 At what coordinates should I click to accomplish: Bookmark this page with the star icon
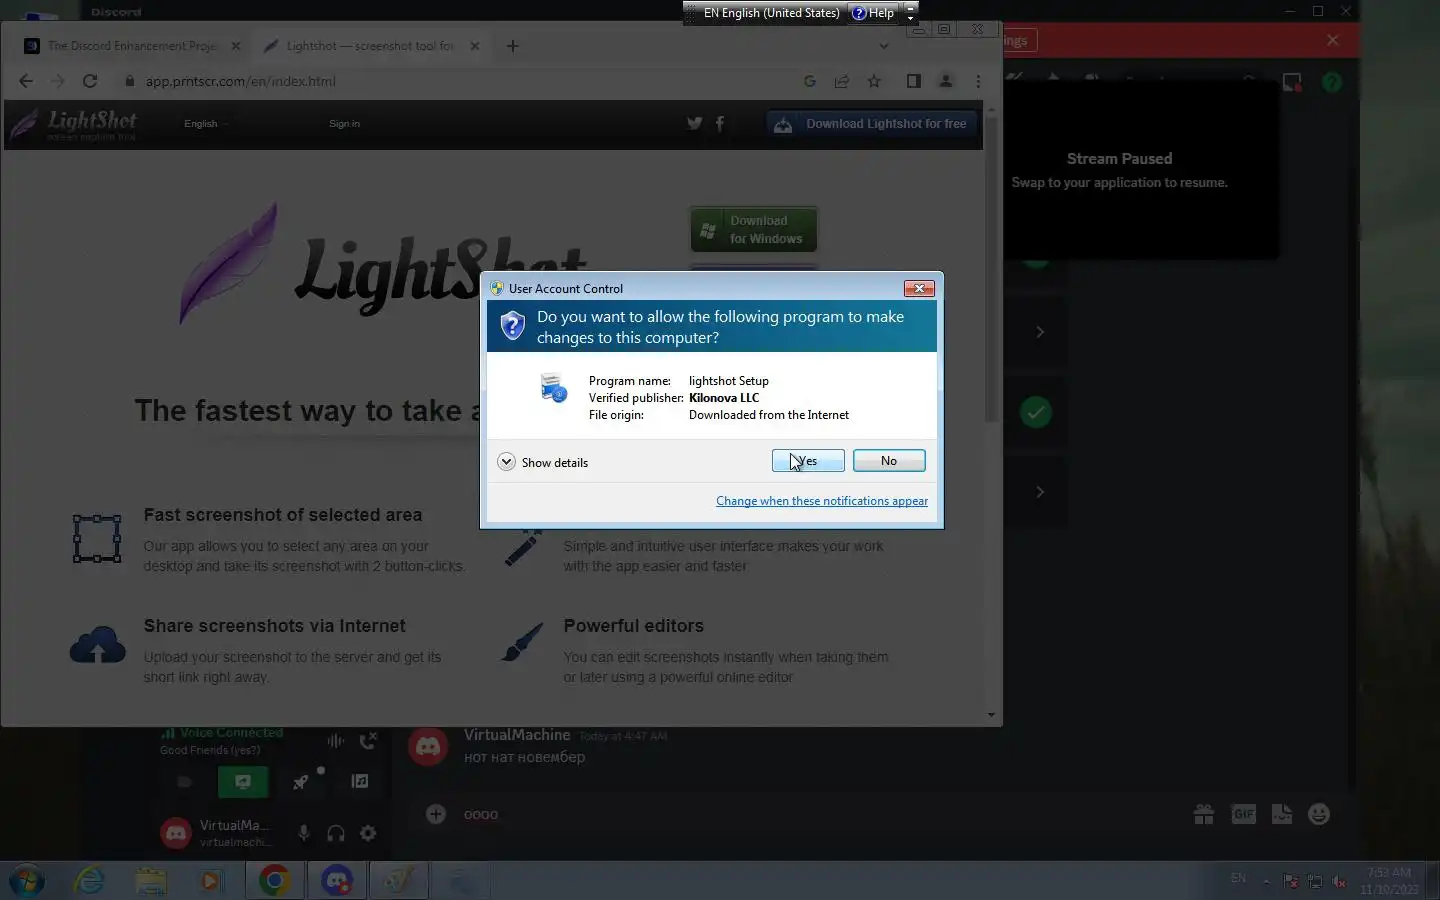coord(874,81)
